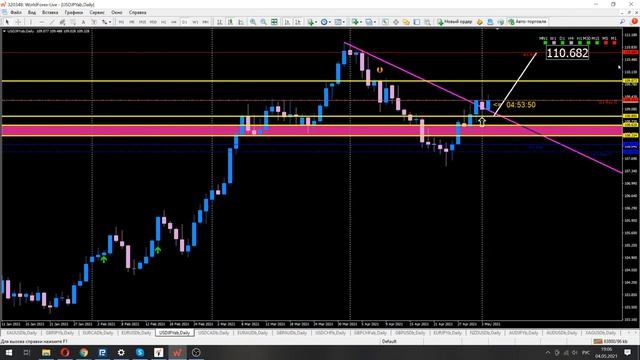Open the search magnifier
The image size is (640, 360).
(x=622, y=22)
